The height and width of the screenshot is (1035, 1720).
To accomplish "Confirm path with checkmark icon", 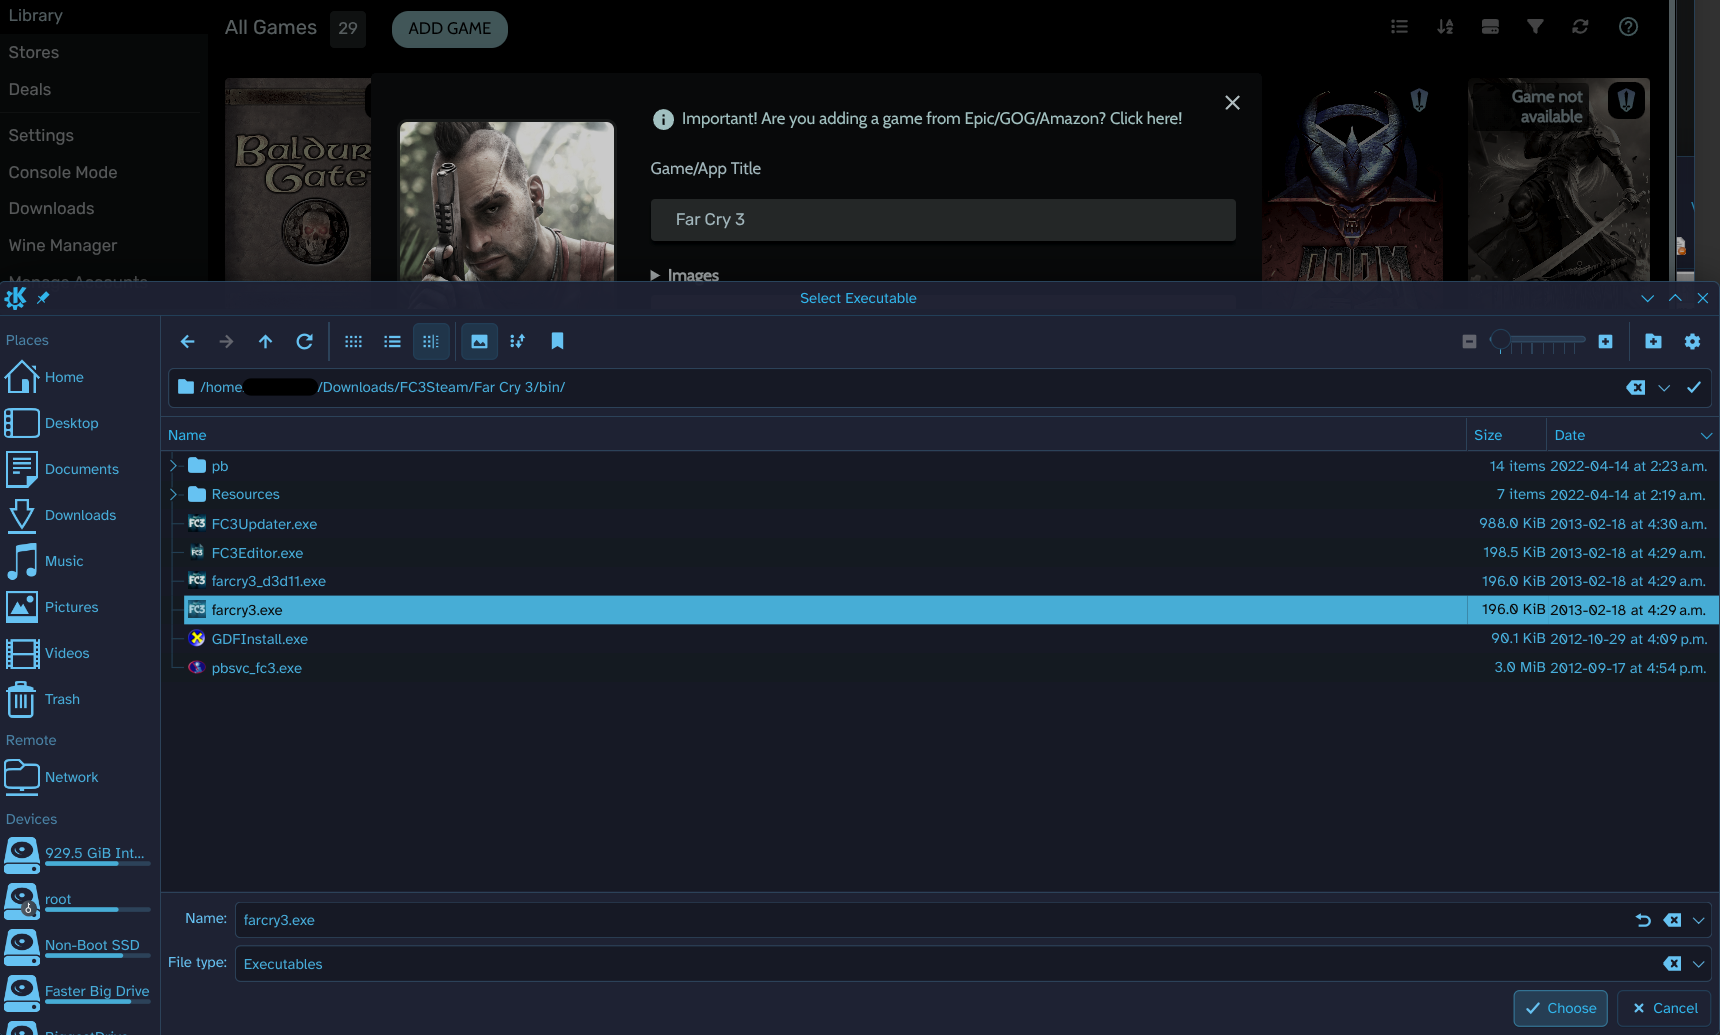I will click(x=1694, y=388).
